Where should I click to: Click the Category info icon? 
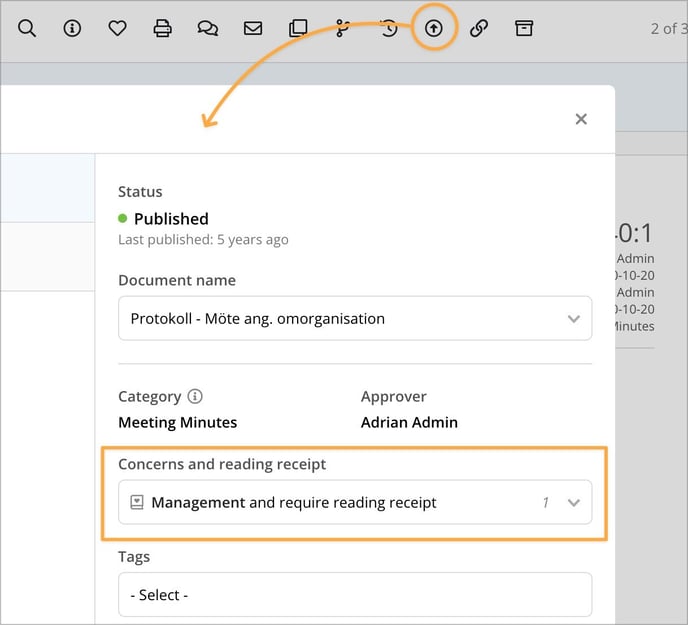point(195,396)
